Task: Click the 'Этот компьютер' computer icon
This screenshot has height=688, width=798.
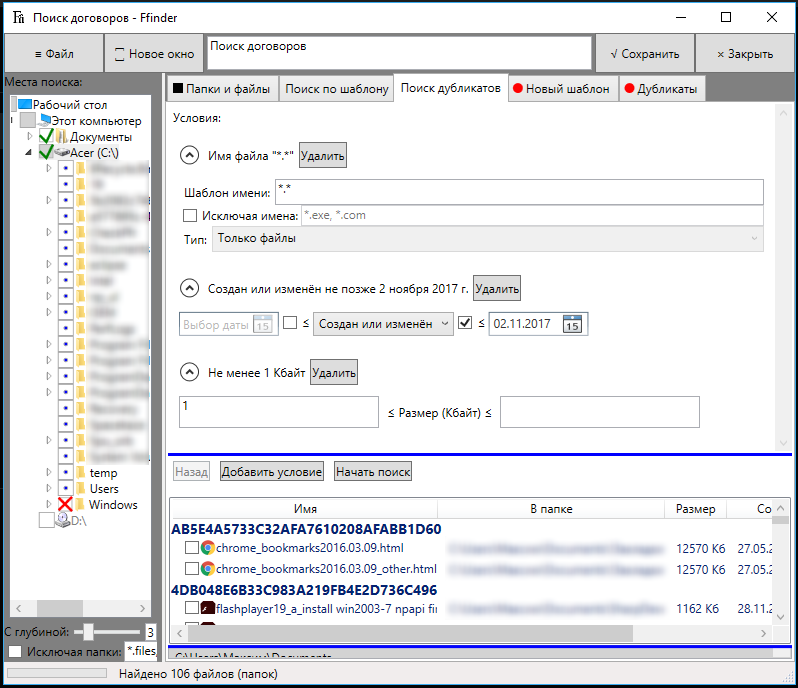Action: (45, 121)
